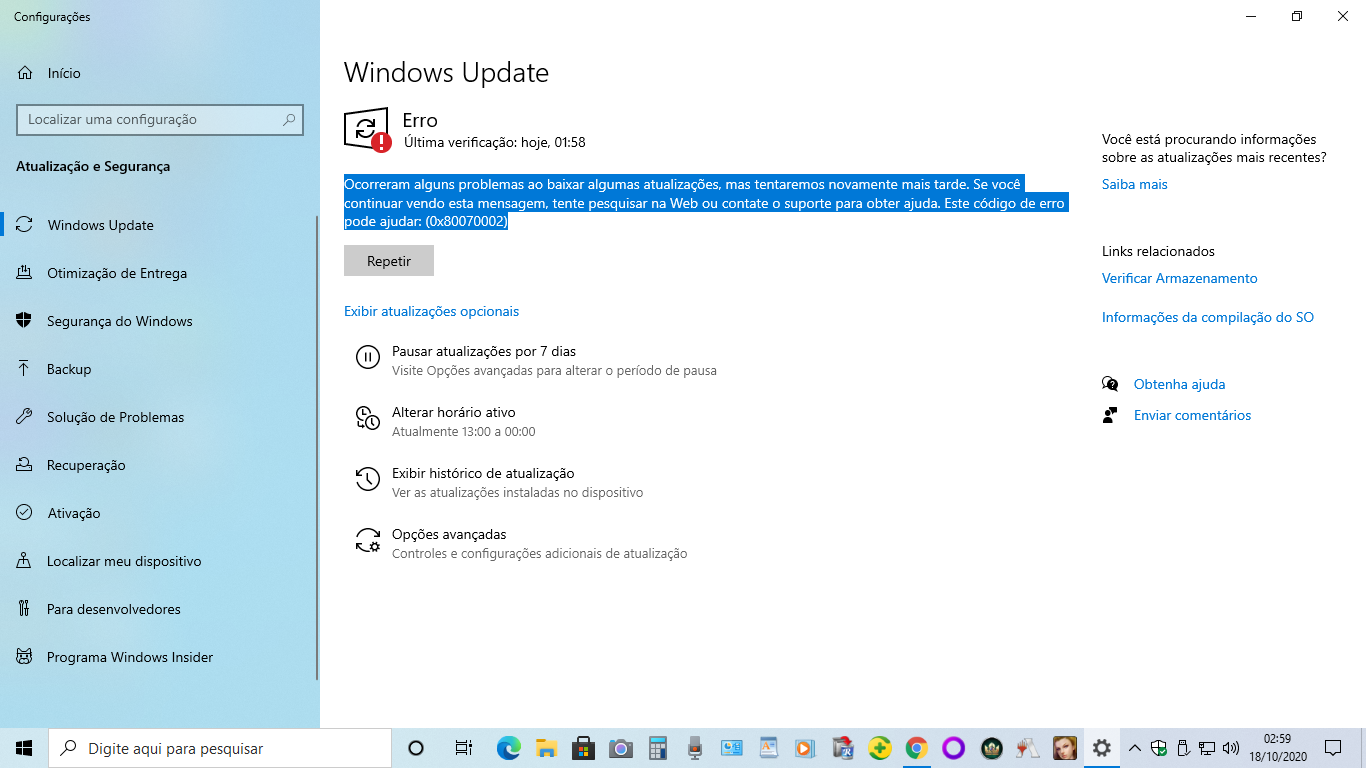Open Microsoft Store from taskbar
1366x768 pixels.
click(583, 748)
